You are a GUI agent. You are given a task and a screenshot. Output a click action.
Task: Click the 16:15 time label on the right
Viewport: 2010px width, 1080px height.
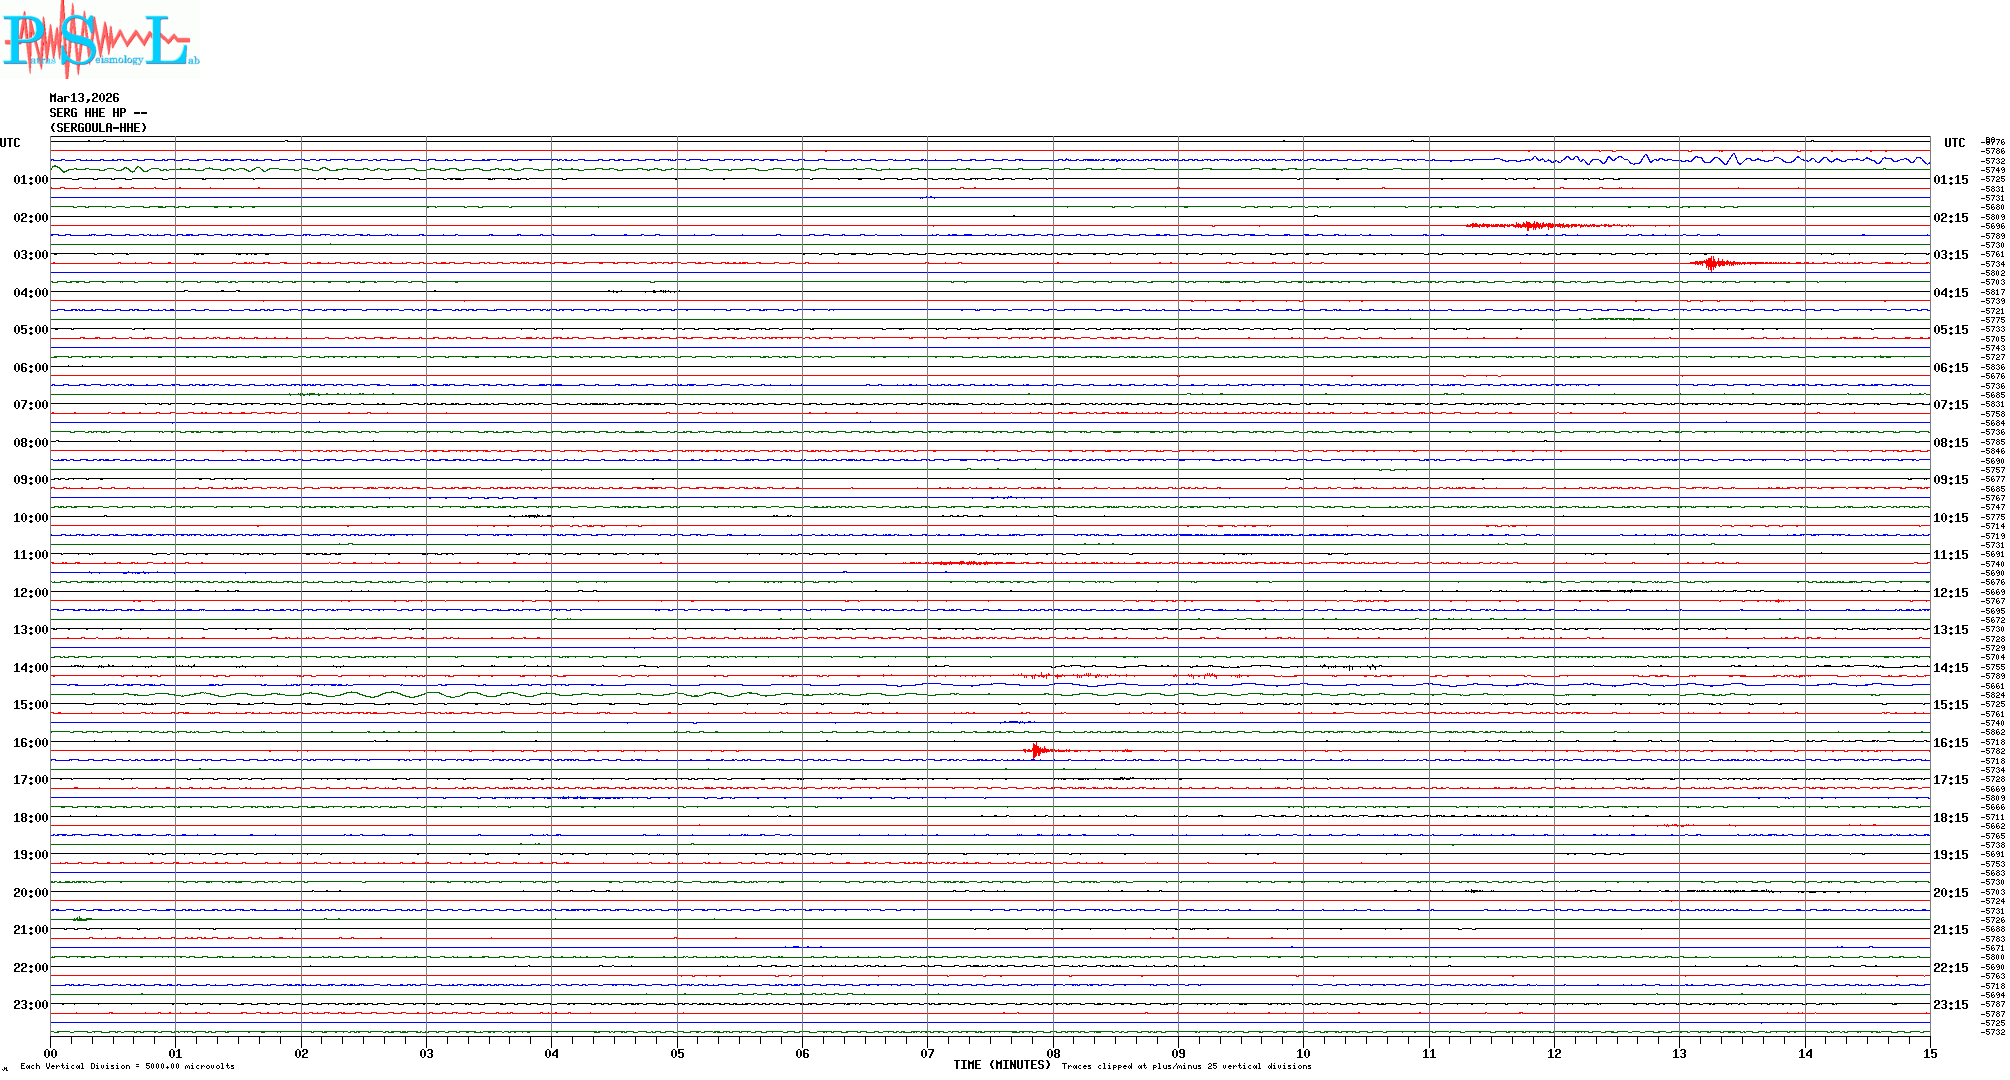[1950, 743]
